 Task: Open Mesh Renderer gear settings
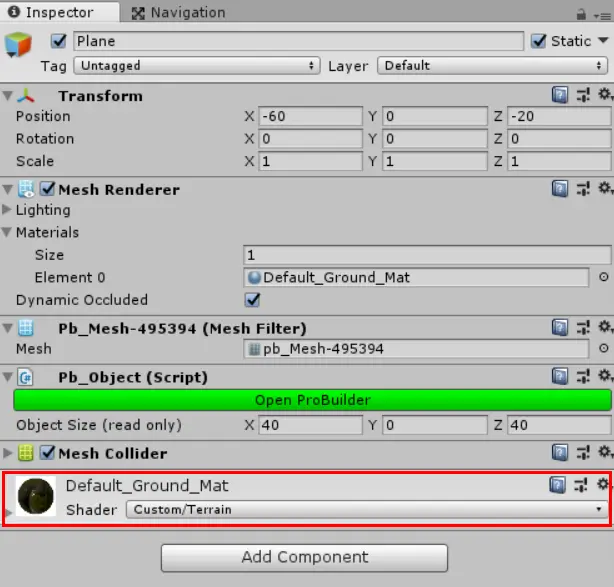coord(605,188)
